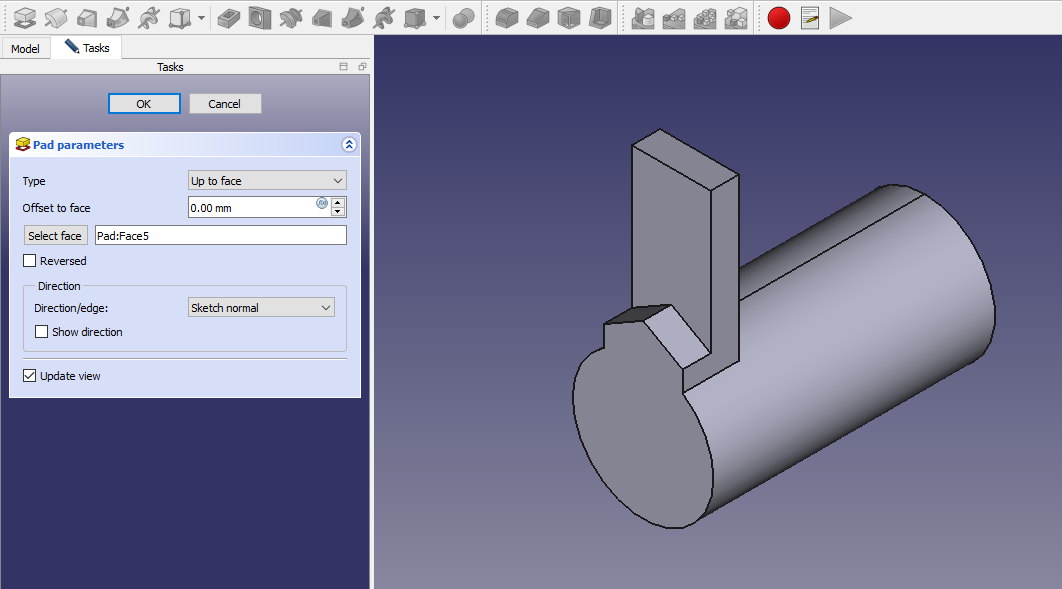Switch to the Model tab
The width and height of the screenshot is (1062, 589).
point(25,48)
